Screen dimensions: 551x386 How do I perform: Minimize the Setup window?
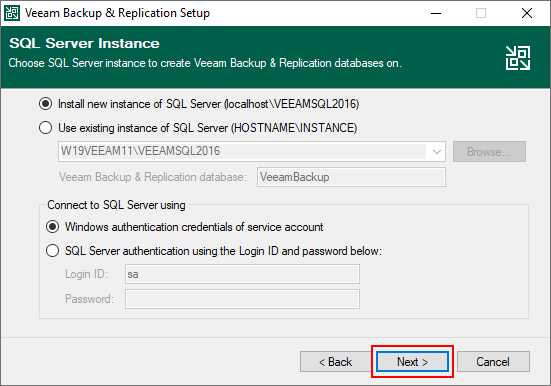coord(436,13)
